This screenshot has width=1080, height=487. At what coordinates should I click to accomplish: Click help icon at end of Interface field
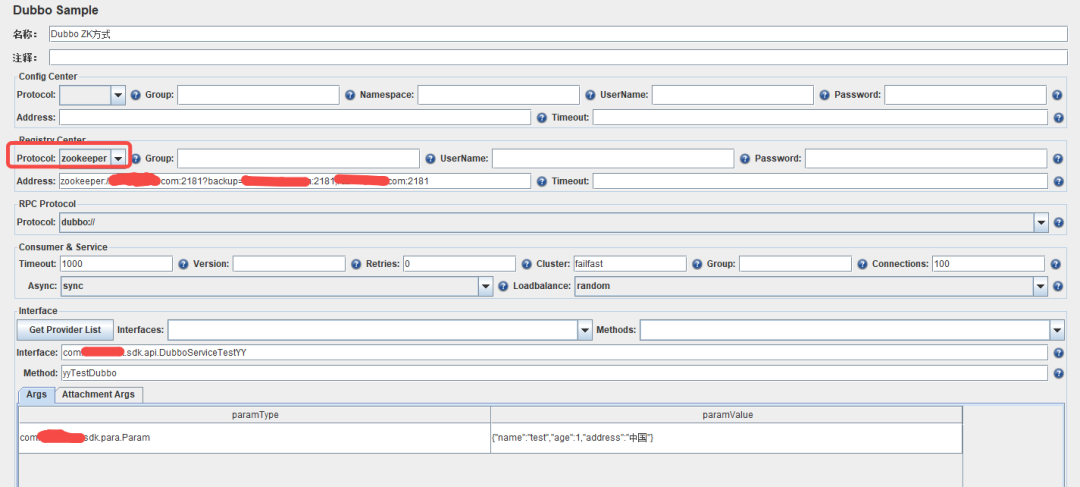pyautogui.click(x=1058, y=353)
